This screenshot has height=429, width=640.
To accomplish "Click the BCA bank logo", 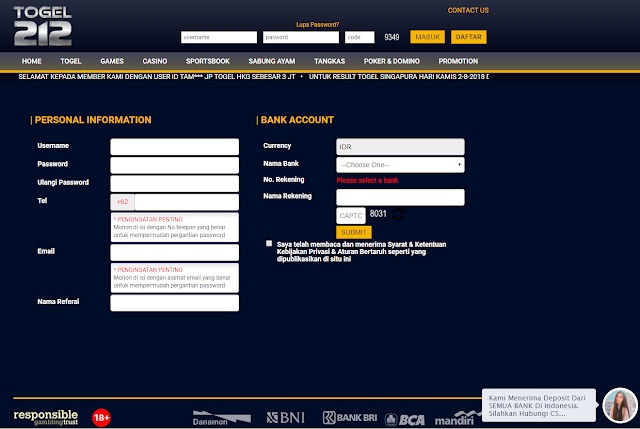I will point(405,420).
